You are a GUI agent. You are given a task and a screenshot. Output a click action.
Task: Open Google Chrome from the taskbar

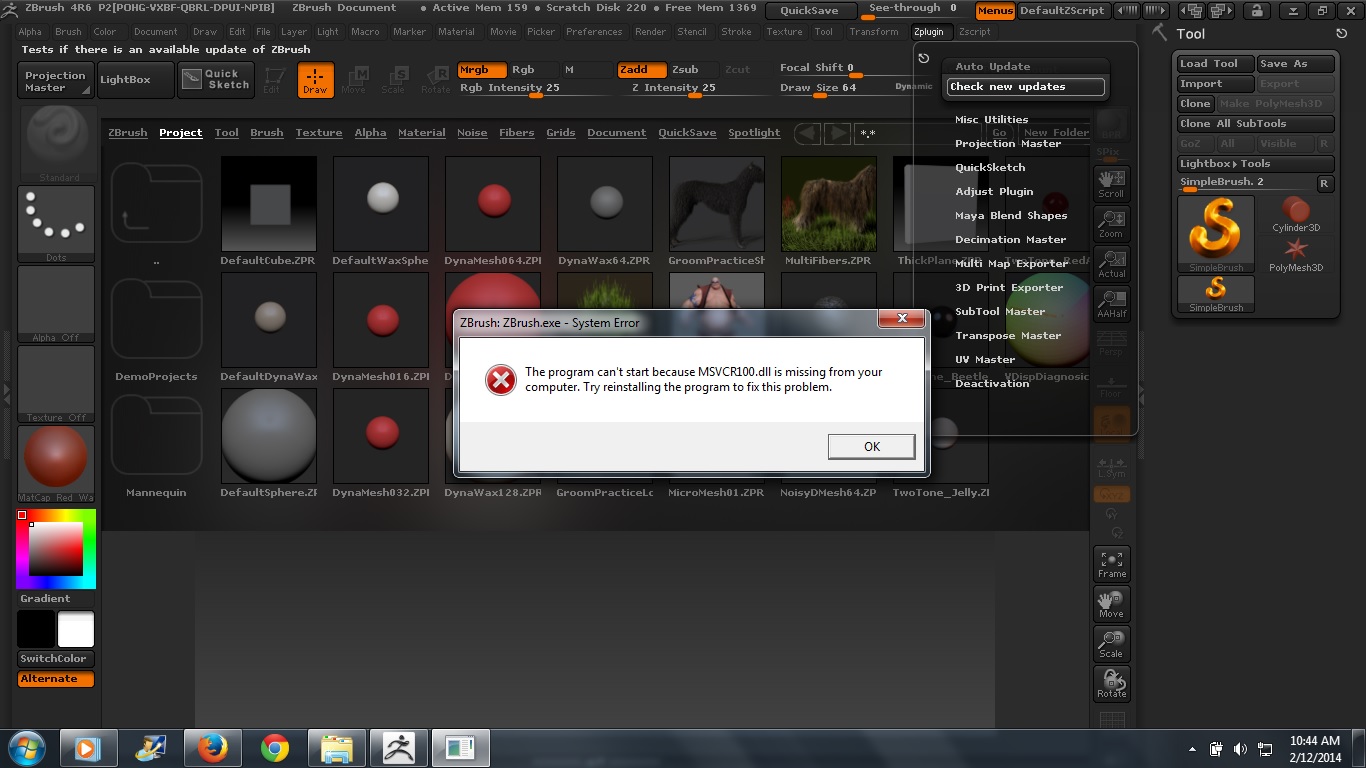pos(274,748)
